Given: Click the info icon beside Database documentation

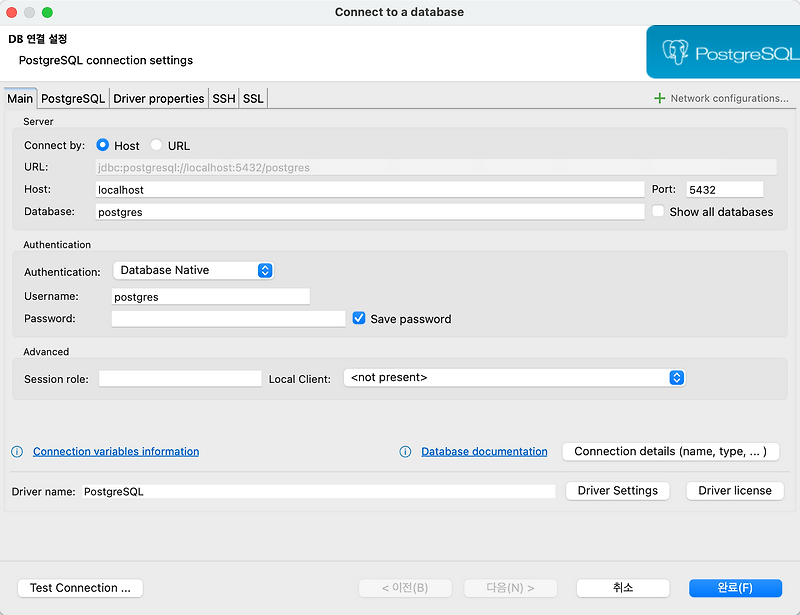Looking at the screenshot, I should coord(404,451).
